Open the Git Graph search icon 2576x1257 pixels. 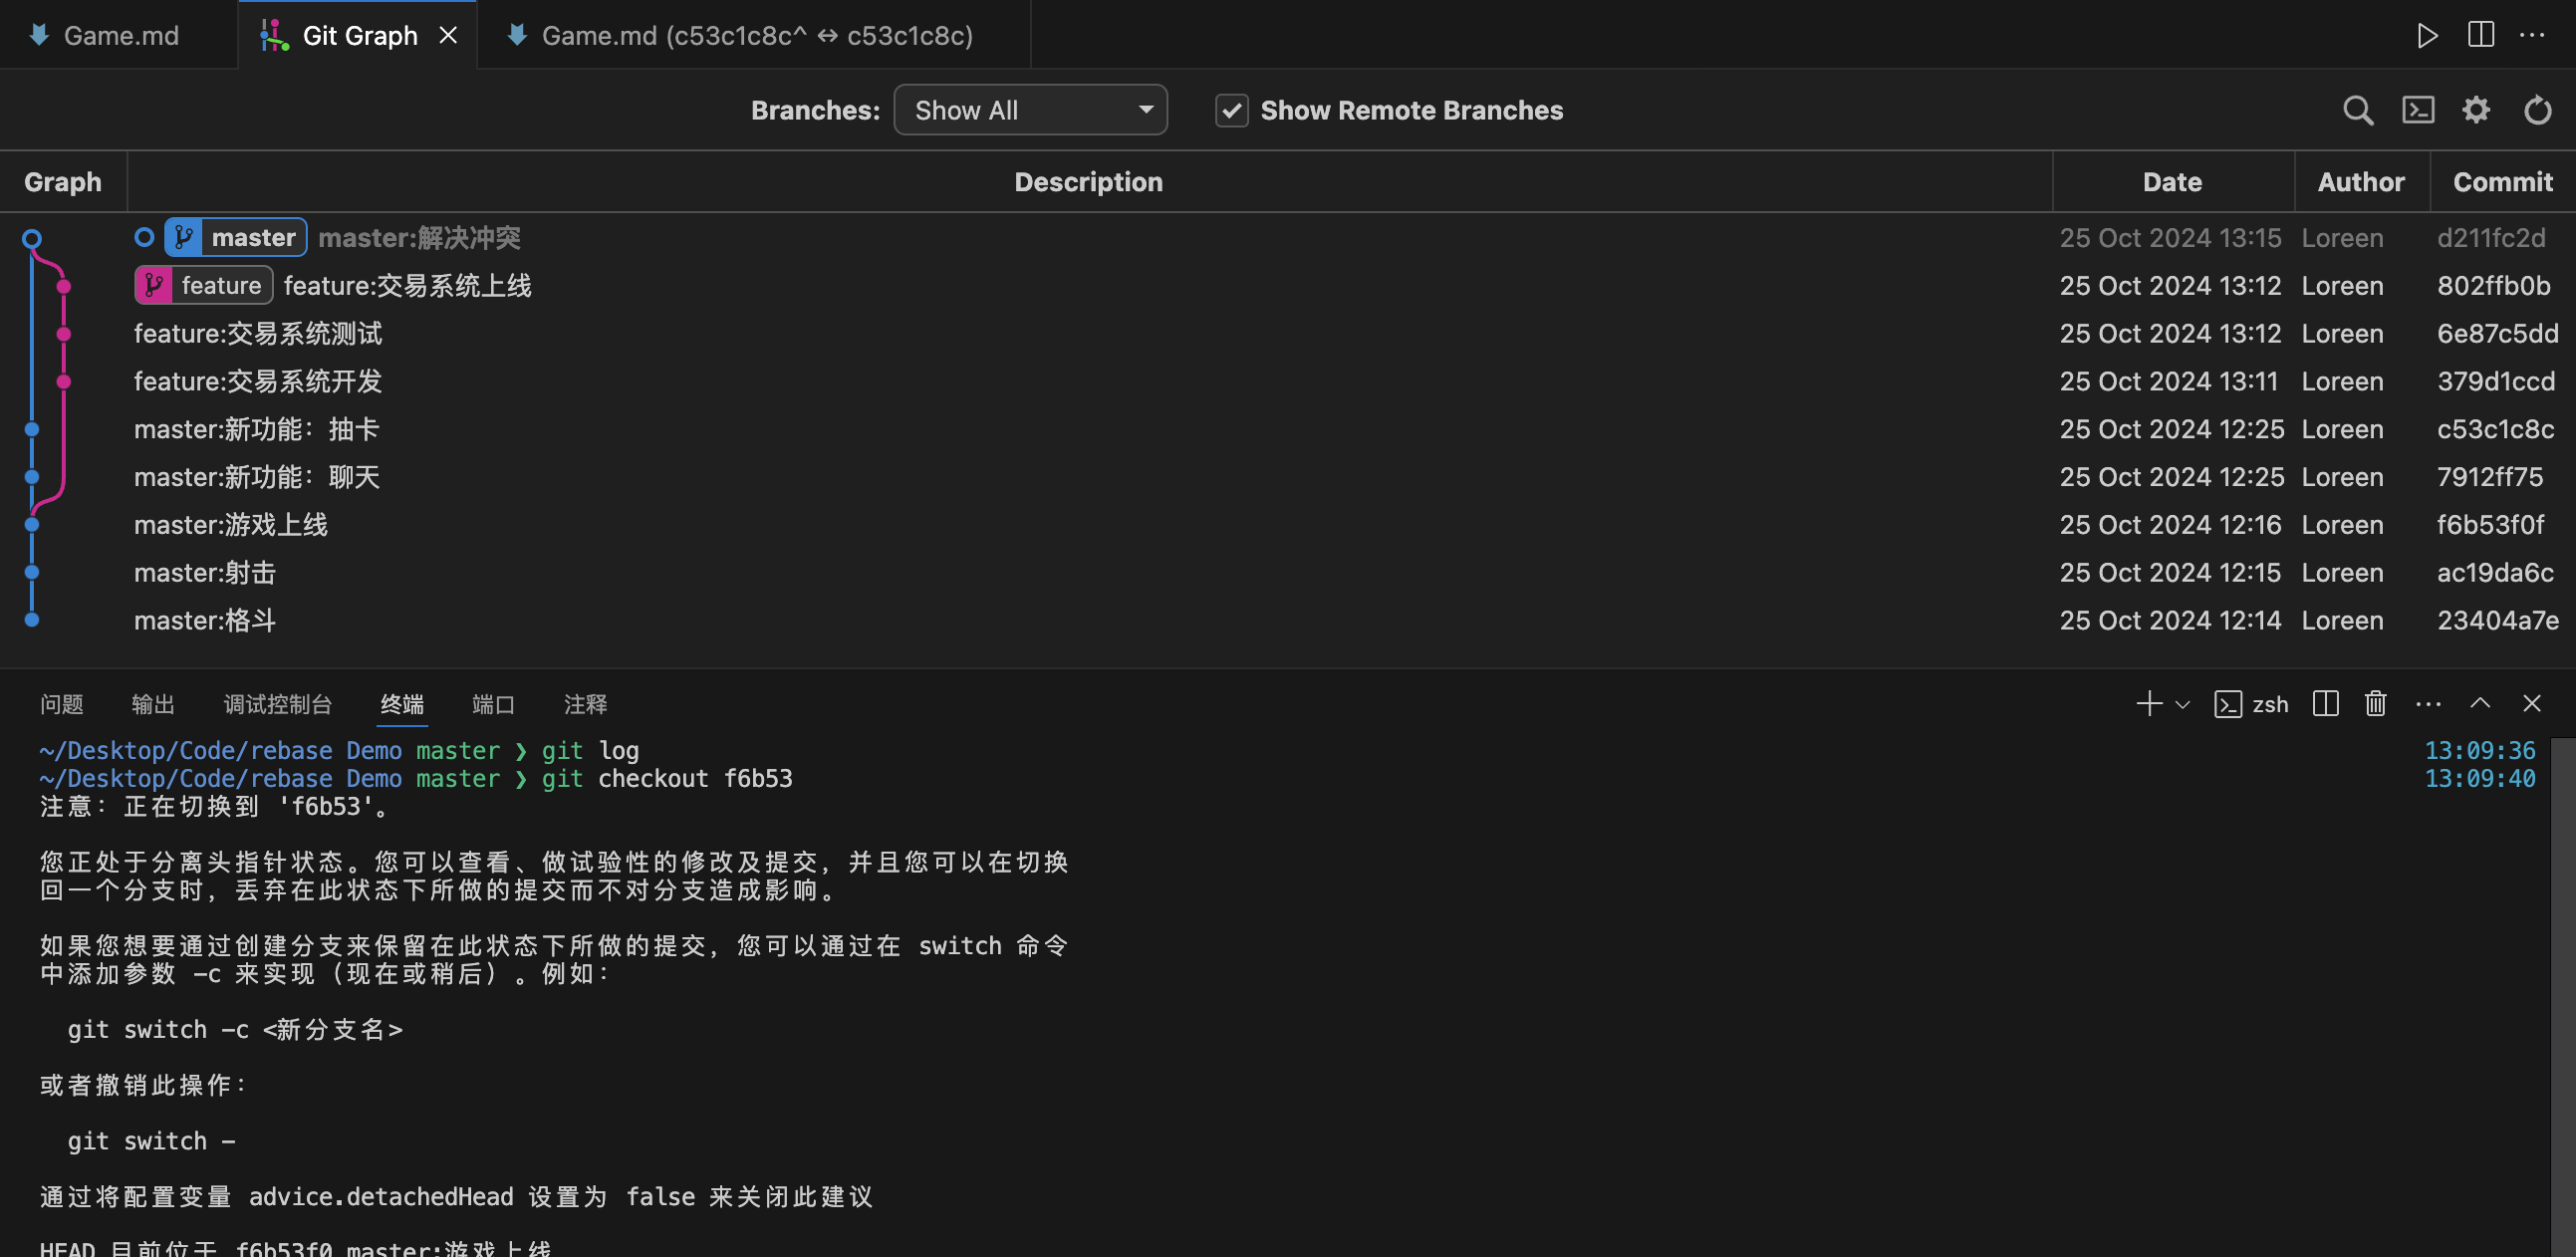point(2358,110)
